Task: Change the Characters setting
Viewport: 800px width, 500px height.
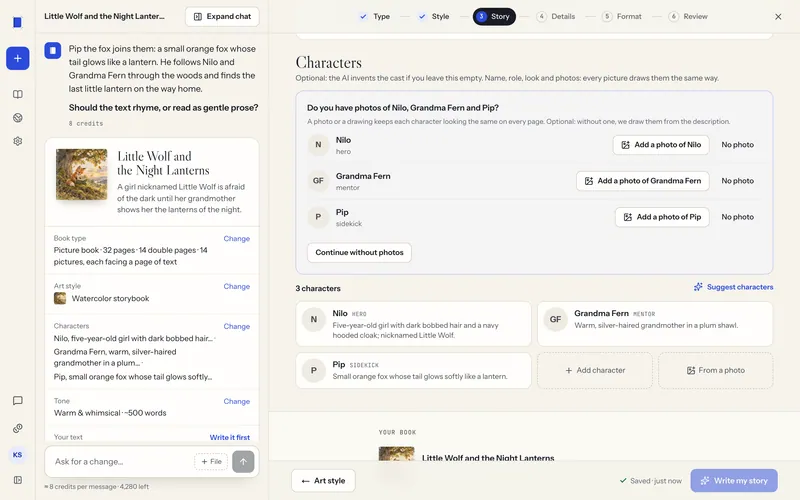Action: [237, 326]
